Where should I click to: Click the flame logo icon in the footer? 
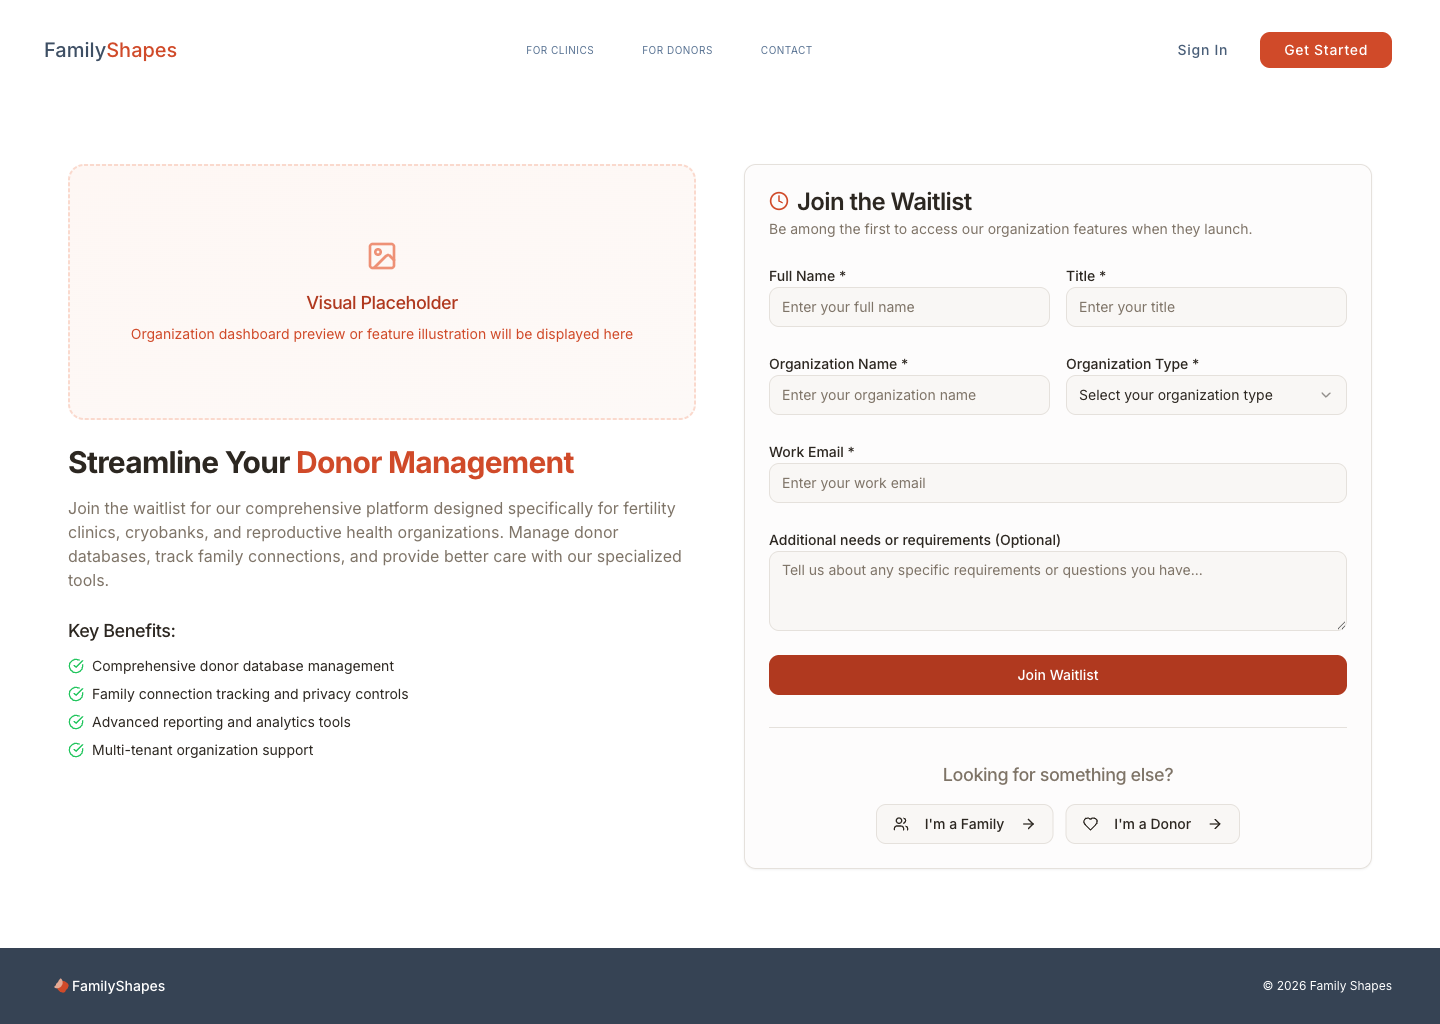[x=61, y=986]
